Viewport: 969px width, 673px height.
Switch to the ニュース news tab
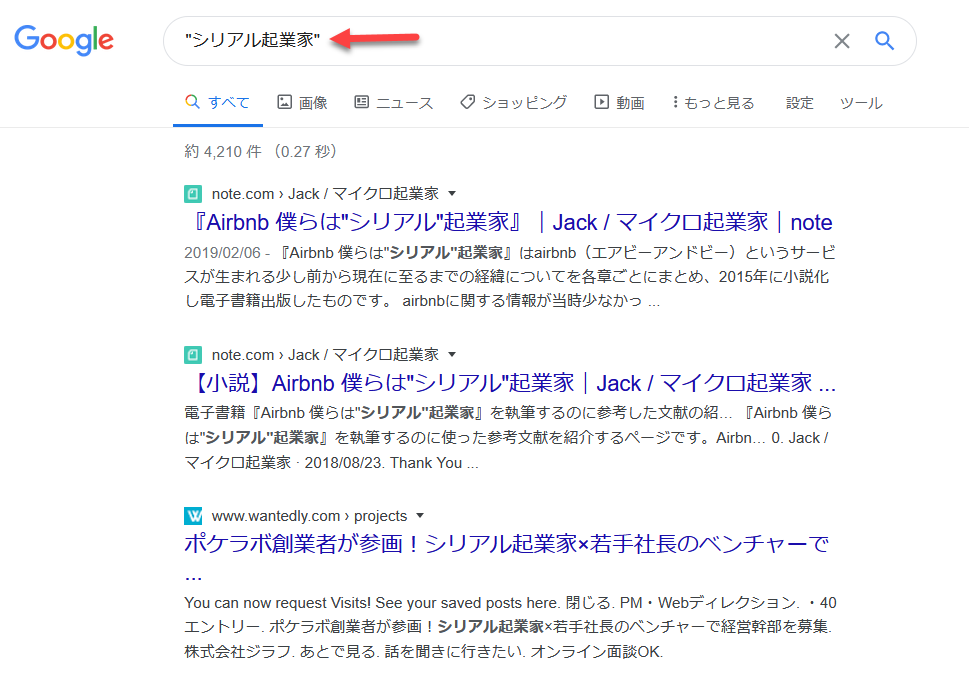tap(394, 103)
